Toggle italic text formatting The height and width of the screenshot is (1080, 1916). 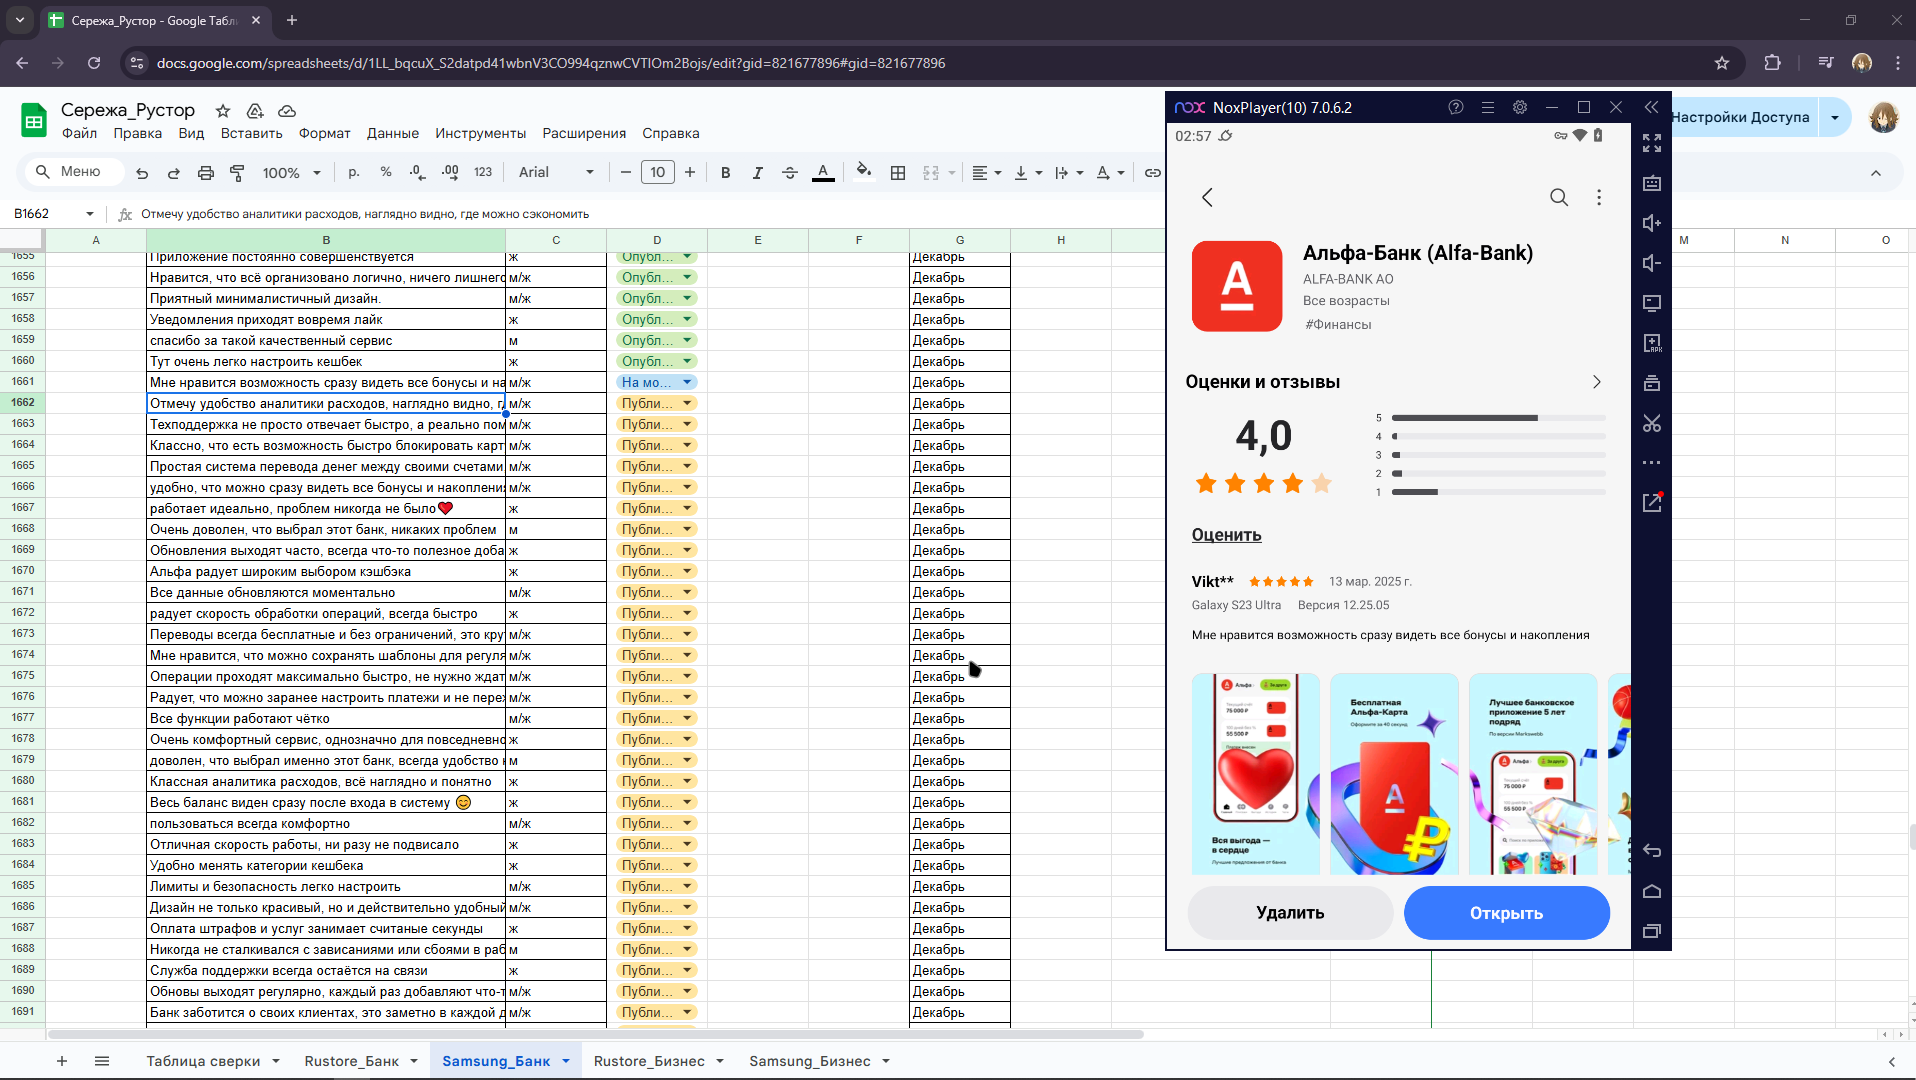[757, 172]
